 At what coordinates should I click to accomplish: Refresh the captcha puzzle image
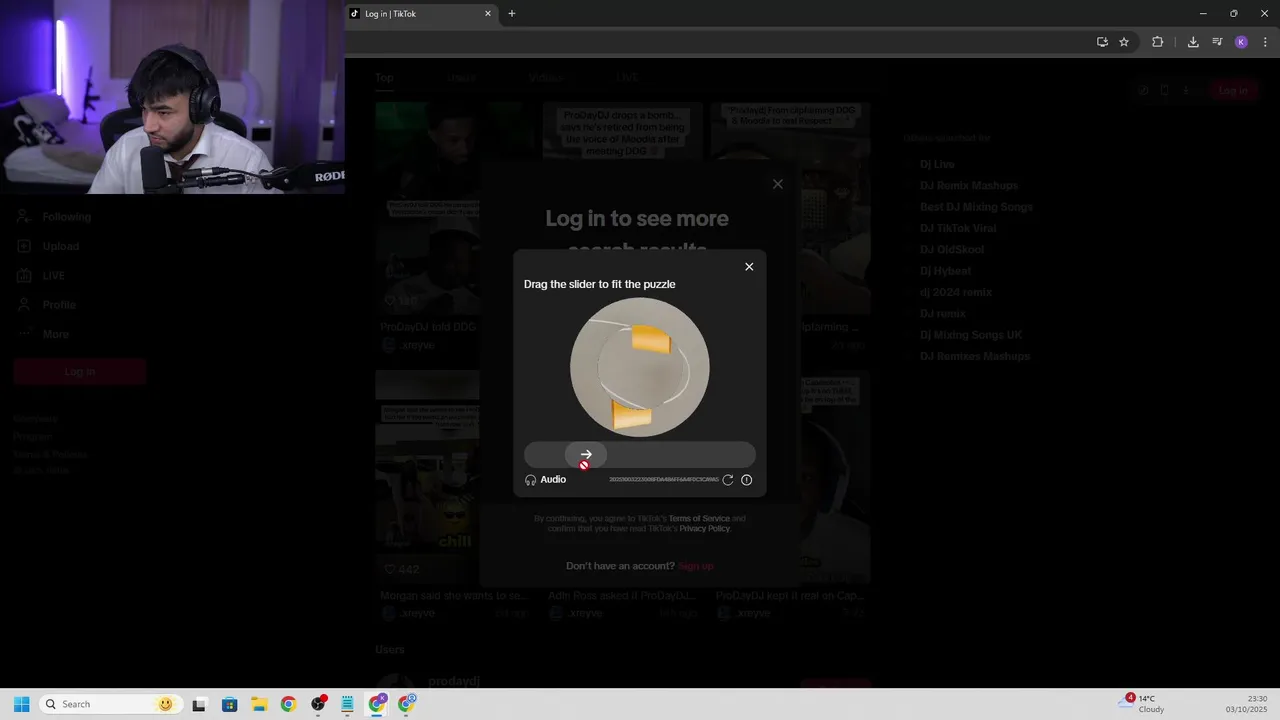[728, 480]
